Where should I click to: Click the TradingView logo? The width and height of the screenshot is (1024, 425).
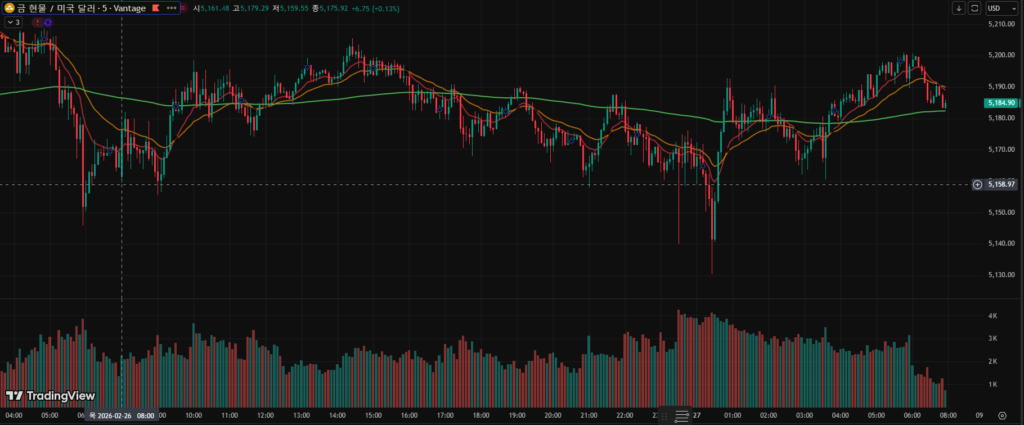pos(44,395)
